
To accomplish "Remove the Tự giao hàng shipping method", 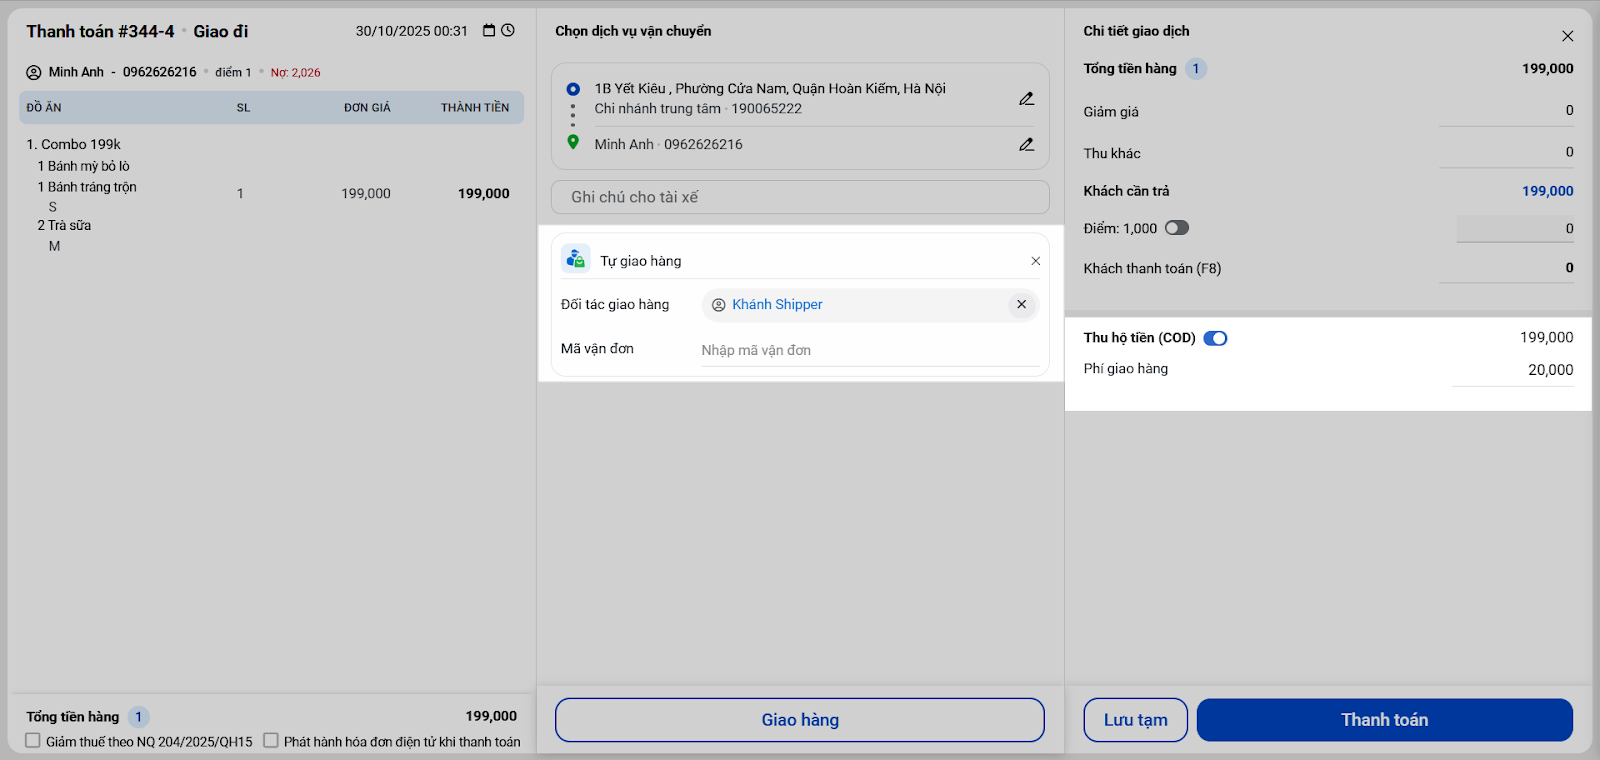I will coord(1035,261).
